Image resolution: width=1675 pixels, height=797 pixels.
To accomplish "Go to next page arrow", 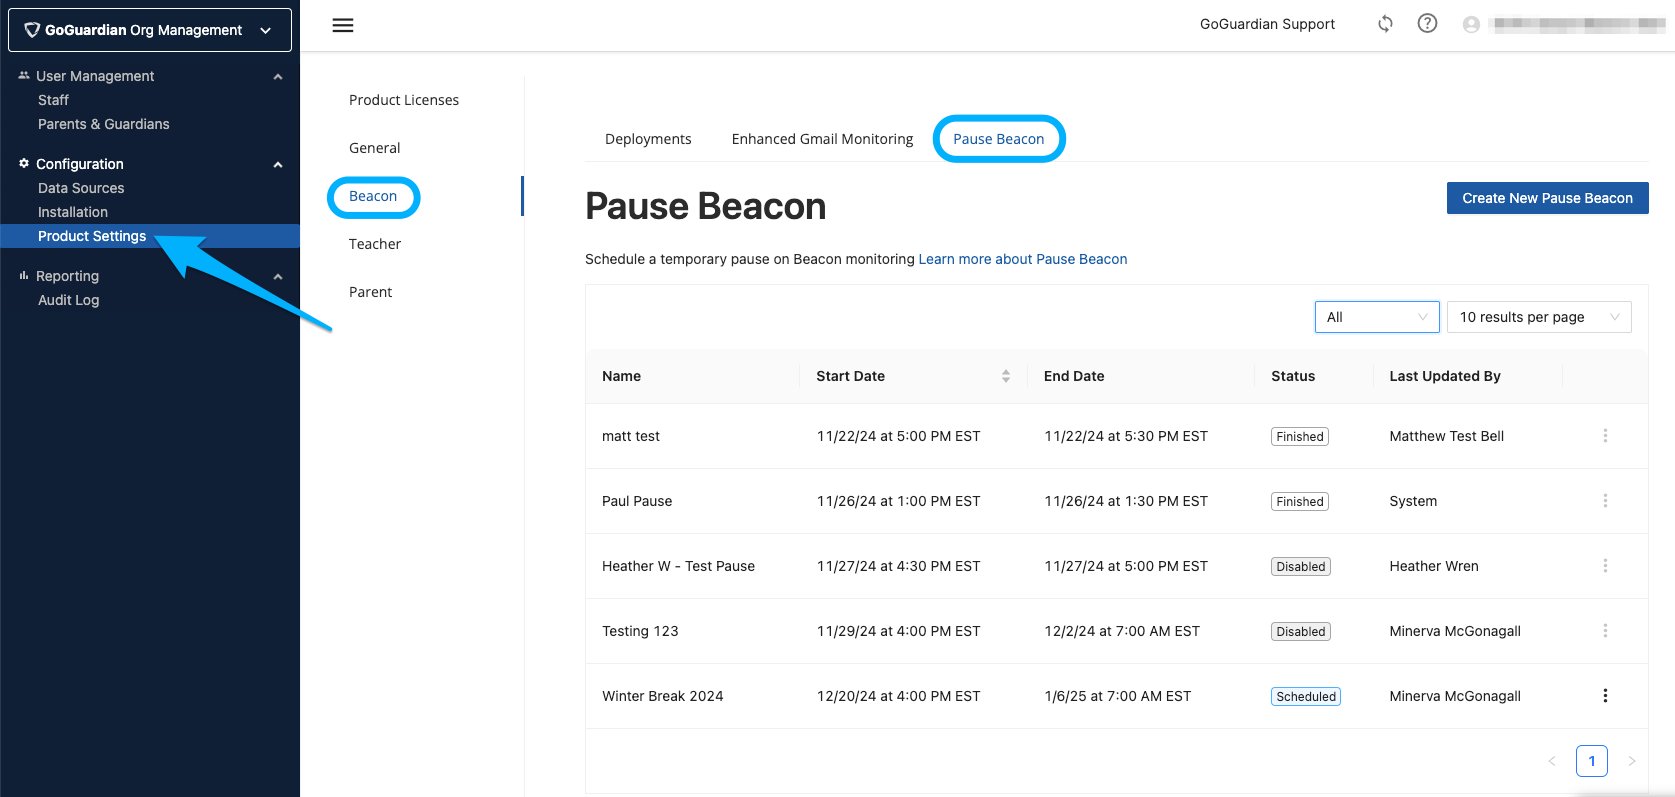I will tap(1632, 761).
